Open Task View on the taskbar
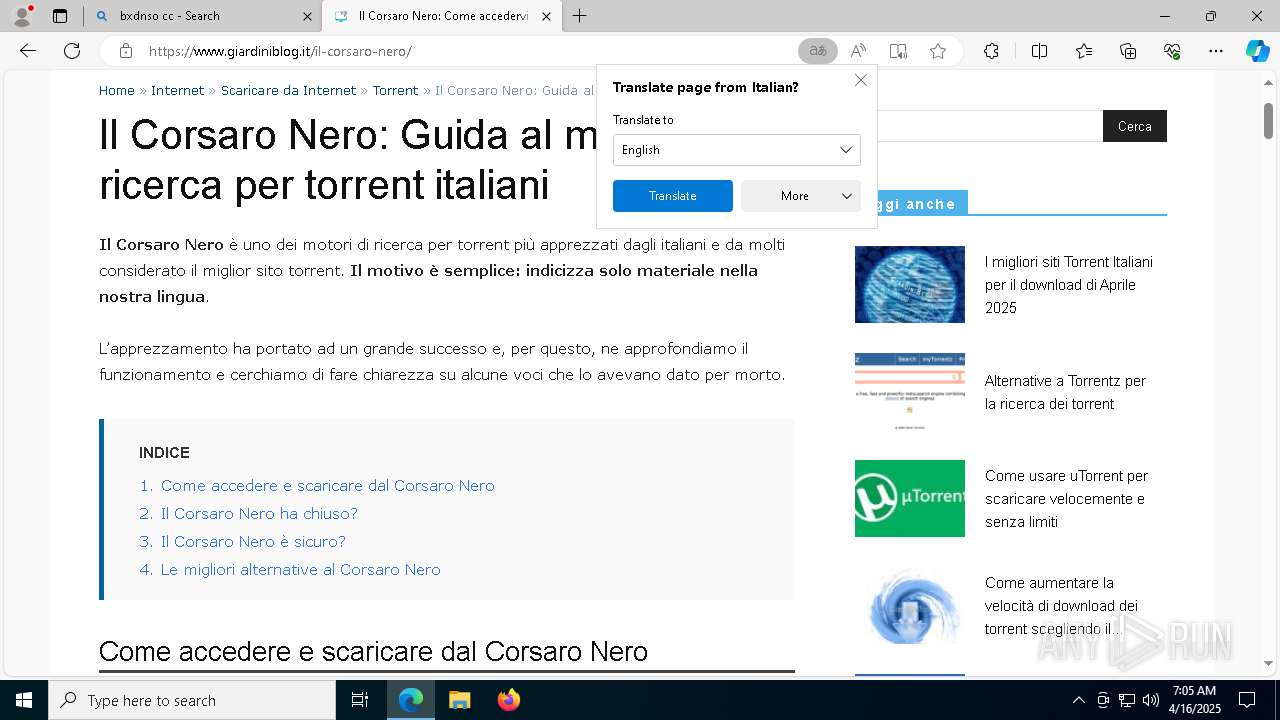The height and width of the screenshot is (720, 1280). 360,700
